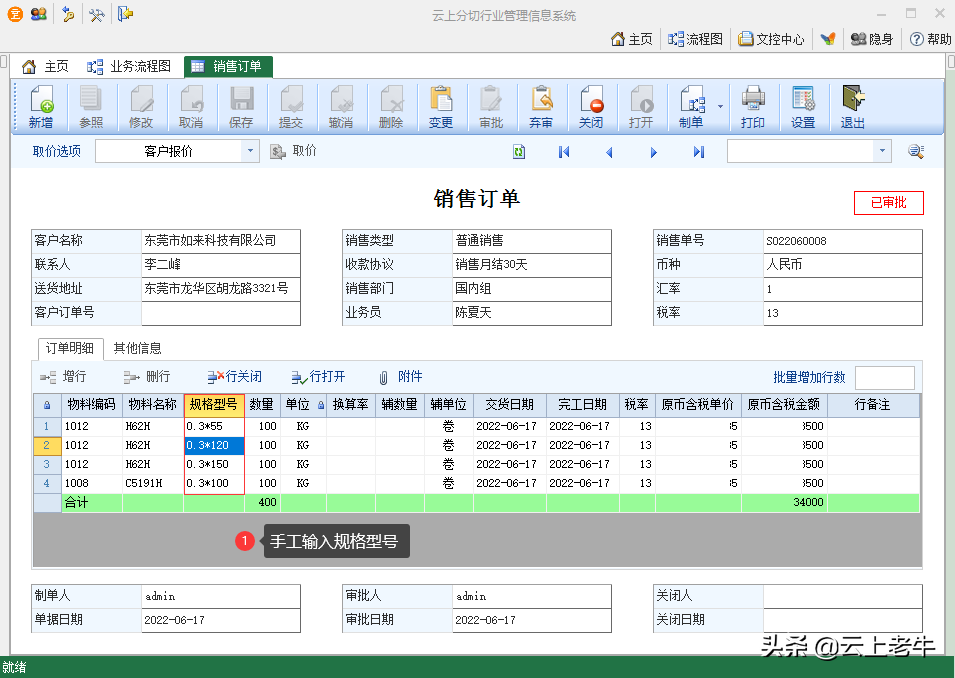Click the refresh icon beside navigation arrows

tap(519, 152)
